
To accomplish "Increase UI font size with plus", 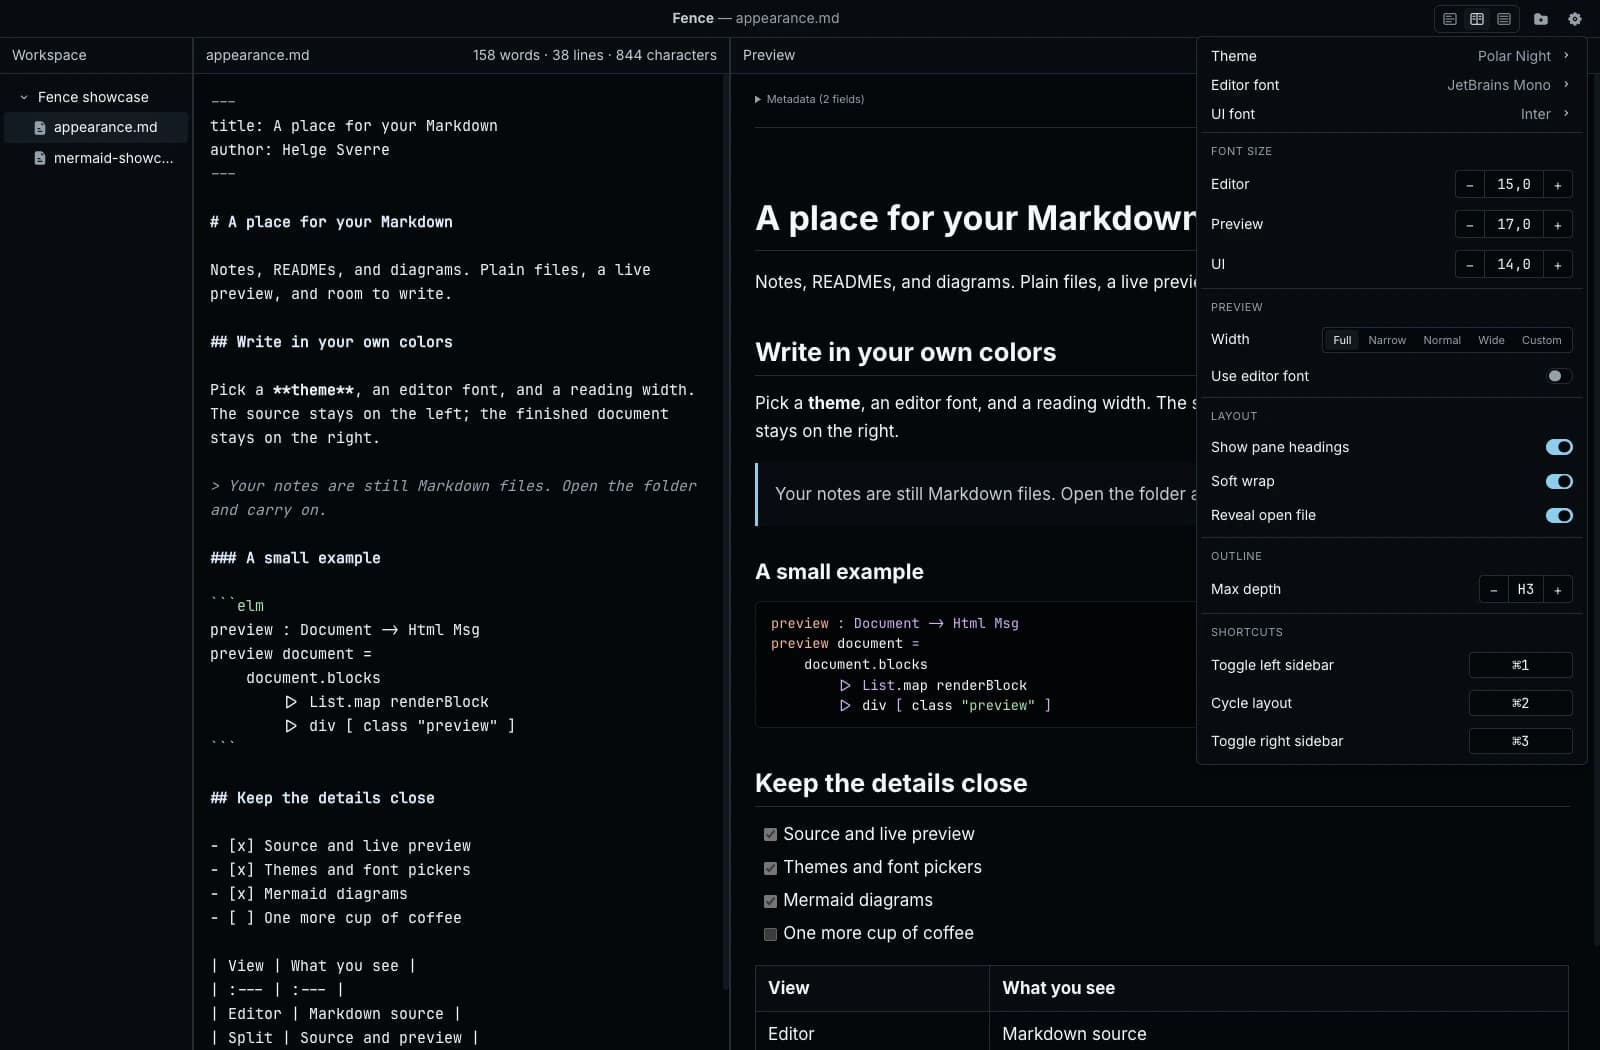I will [1558, 265].
